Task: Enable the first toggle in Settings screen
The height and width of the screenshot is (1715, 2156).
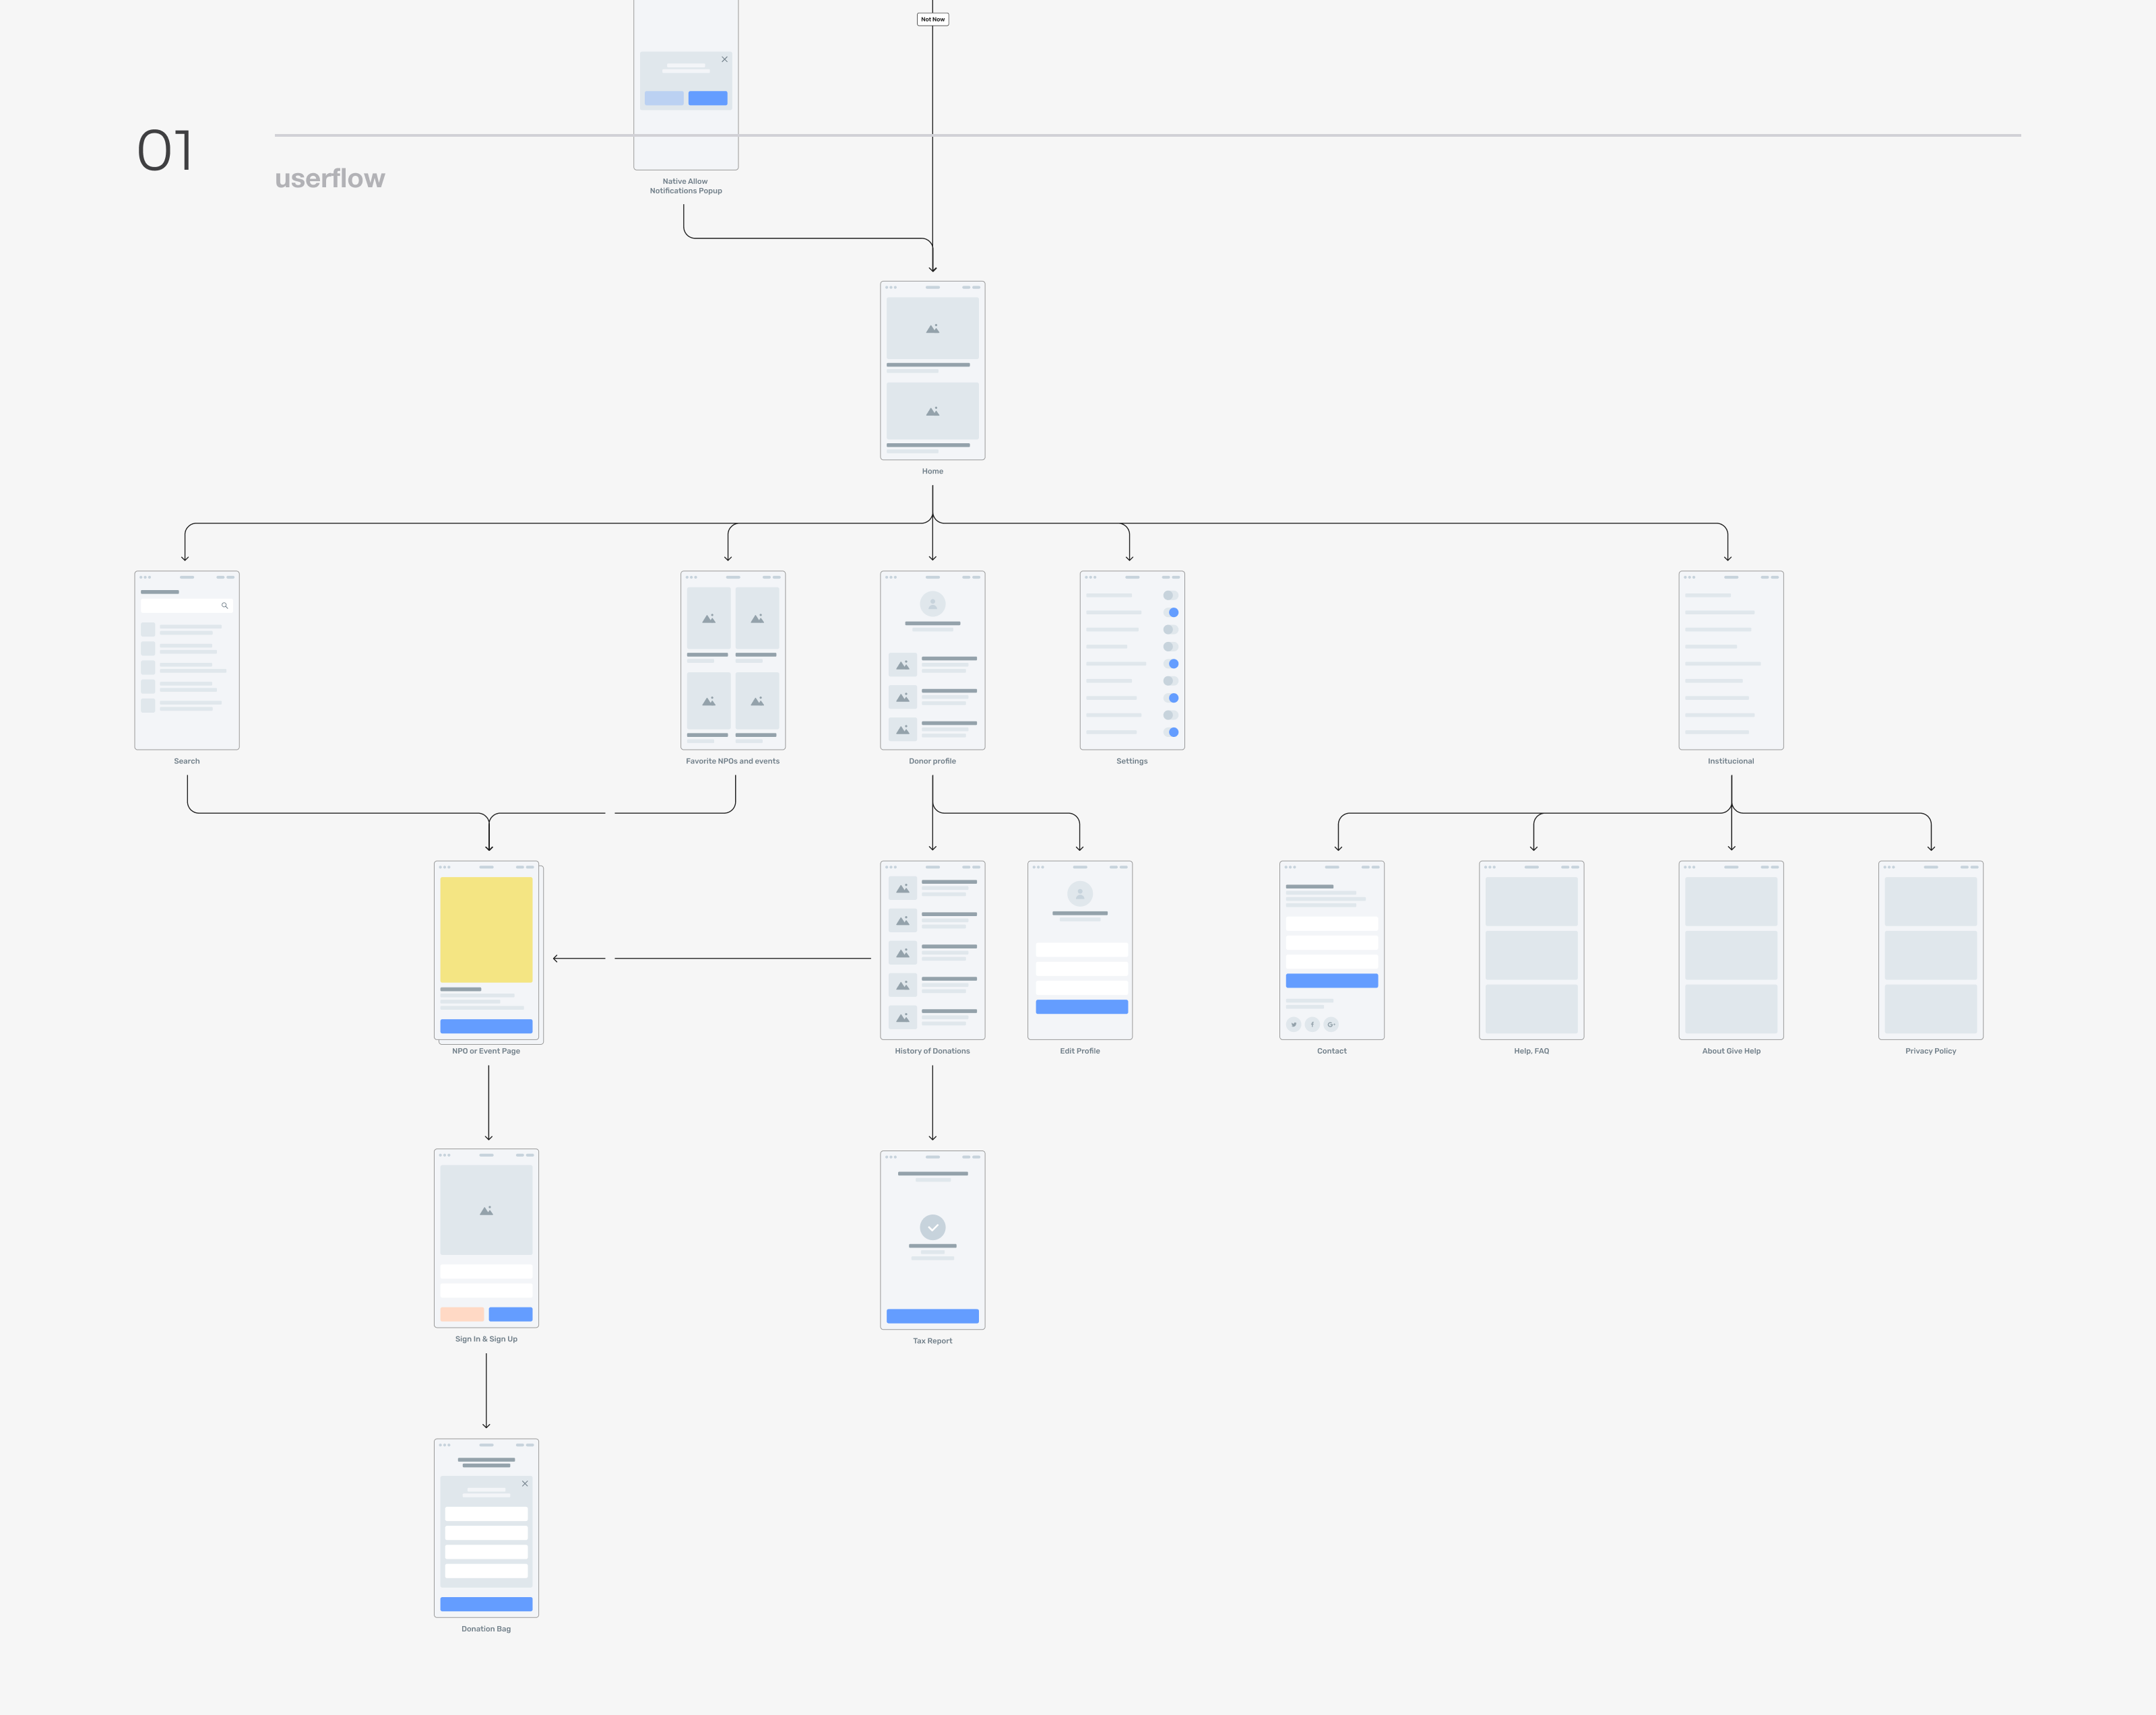Action: click(x=1171, y=595)
